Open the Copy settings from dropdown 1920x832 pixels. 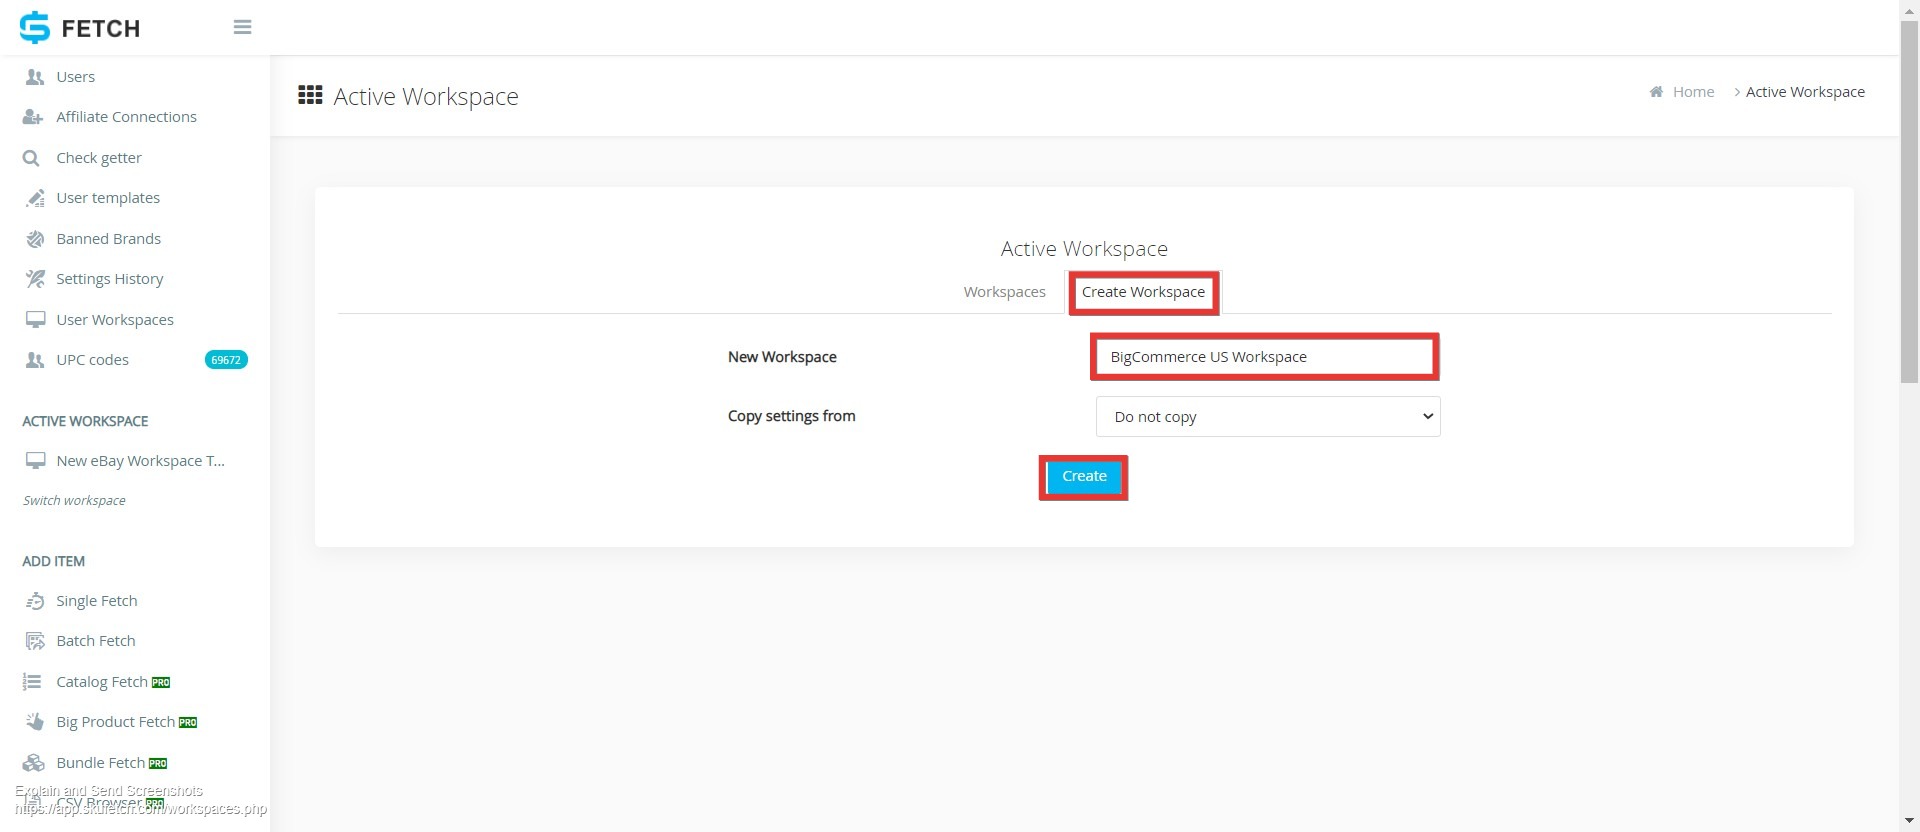click(x=1268, y=417)
